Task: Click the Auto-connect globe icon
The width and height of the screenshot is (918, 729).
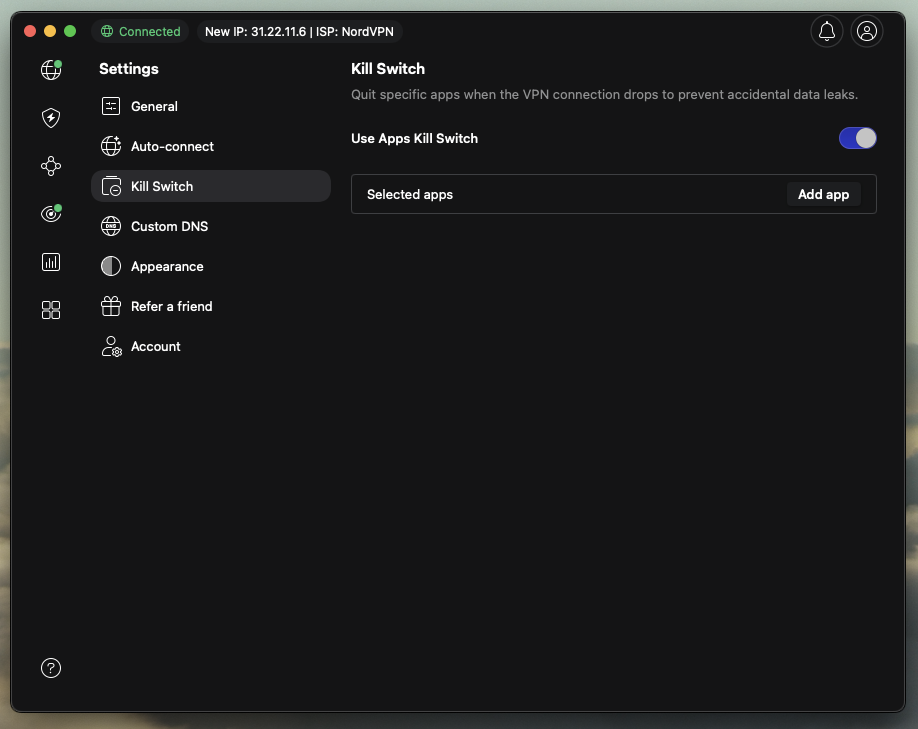Action: (111, 146)
